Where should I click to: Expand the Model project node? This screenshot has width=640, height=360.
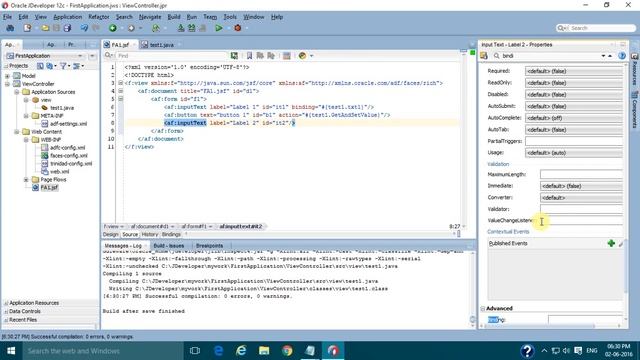[x=7, y=76]
